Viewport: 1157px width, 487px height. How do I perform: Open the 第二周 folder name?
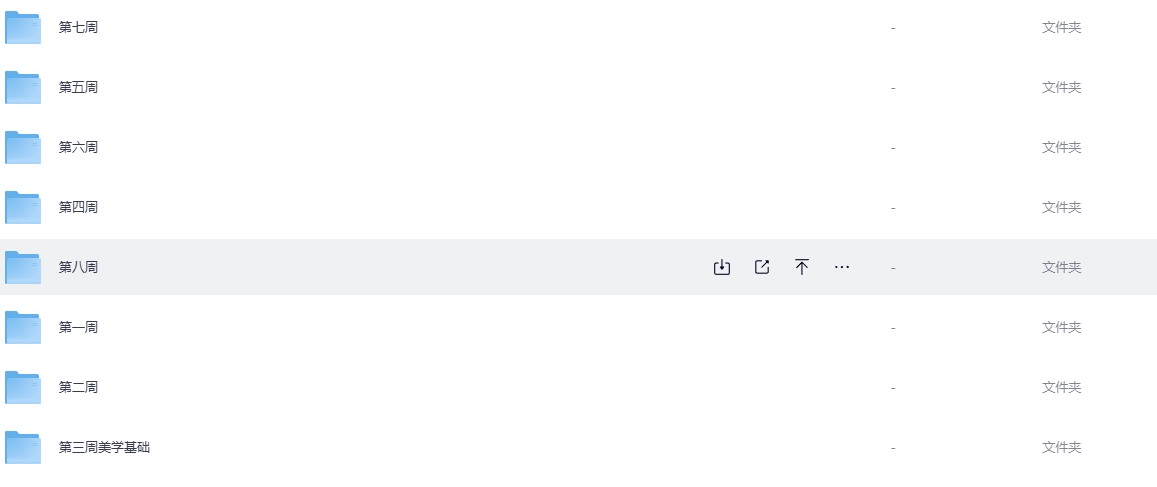[78, 388]
